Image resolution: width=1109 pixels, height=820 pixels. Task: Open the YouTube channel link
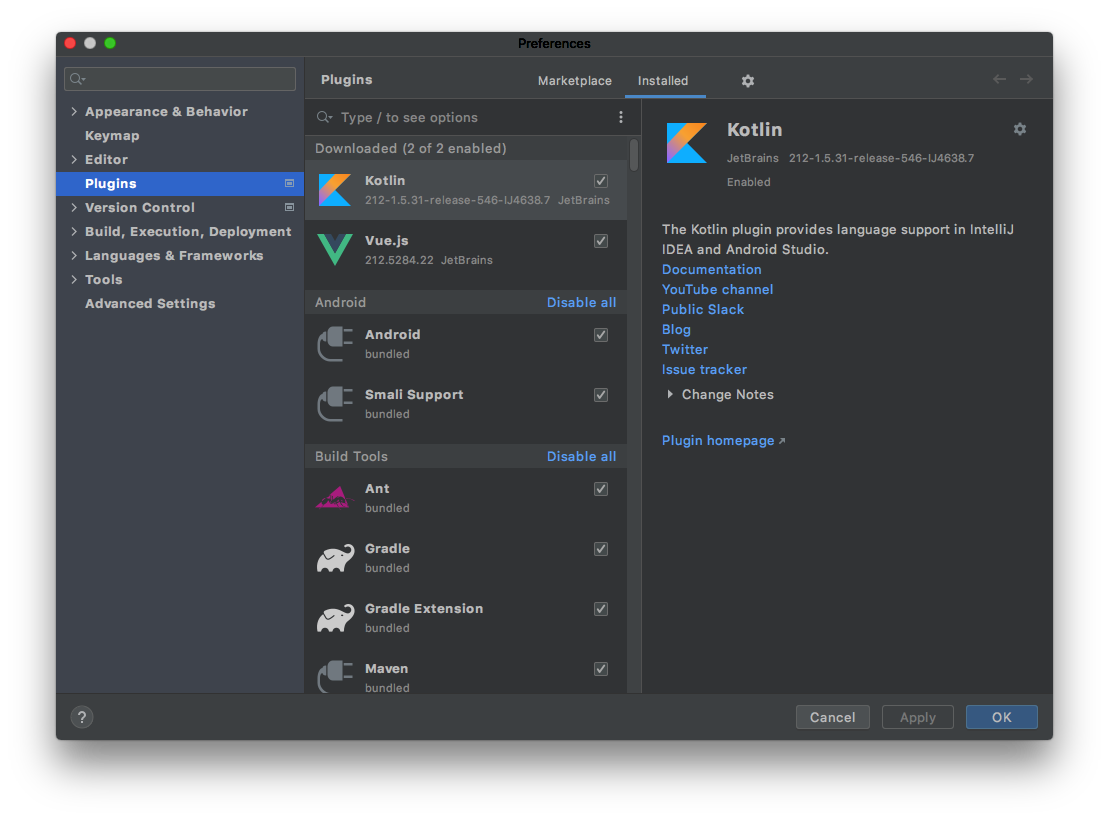717,289
